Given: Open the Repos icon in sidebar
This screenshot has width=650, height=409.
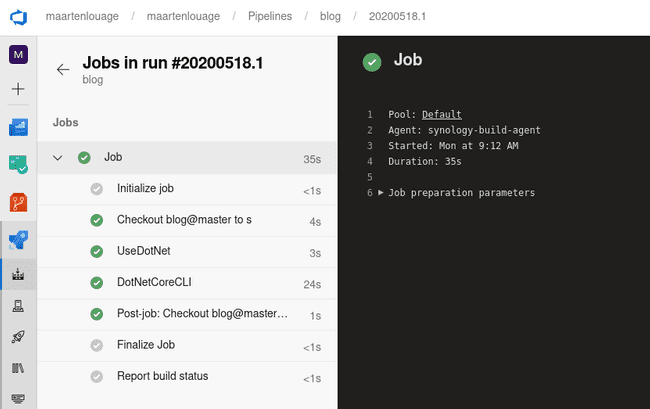Looking at the screenshot, I should tap(18, 203).
